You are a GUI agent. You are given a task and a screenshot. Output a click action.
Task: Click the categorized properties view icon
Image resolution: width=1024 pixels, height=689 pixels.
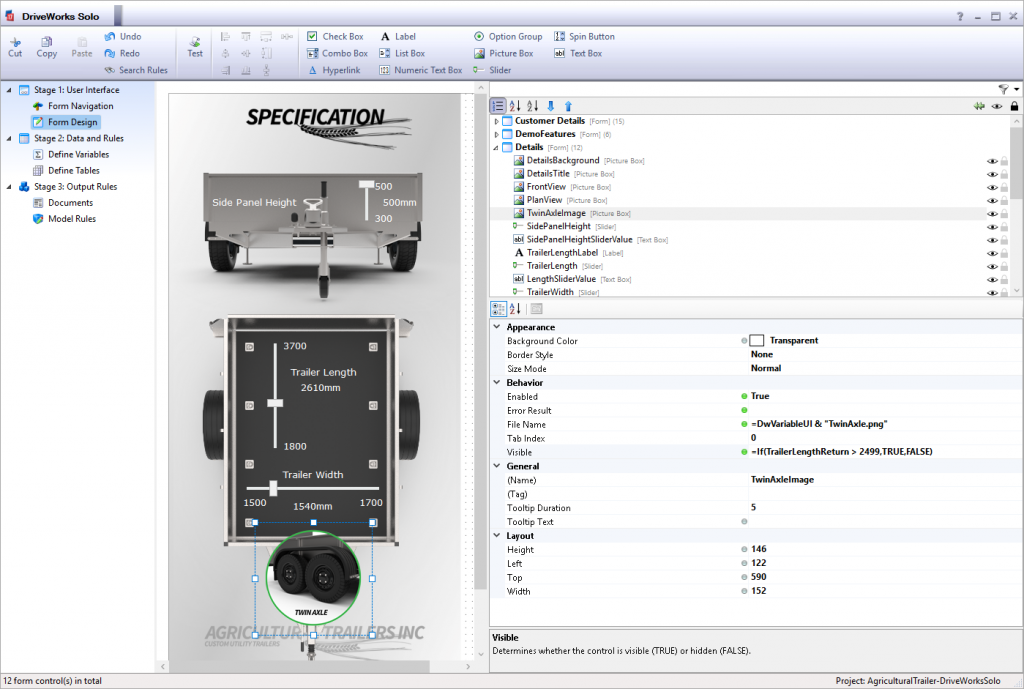(498, 309)
